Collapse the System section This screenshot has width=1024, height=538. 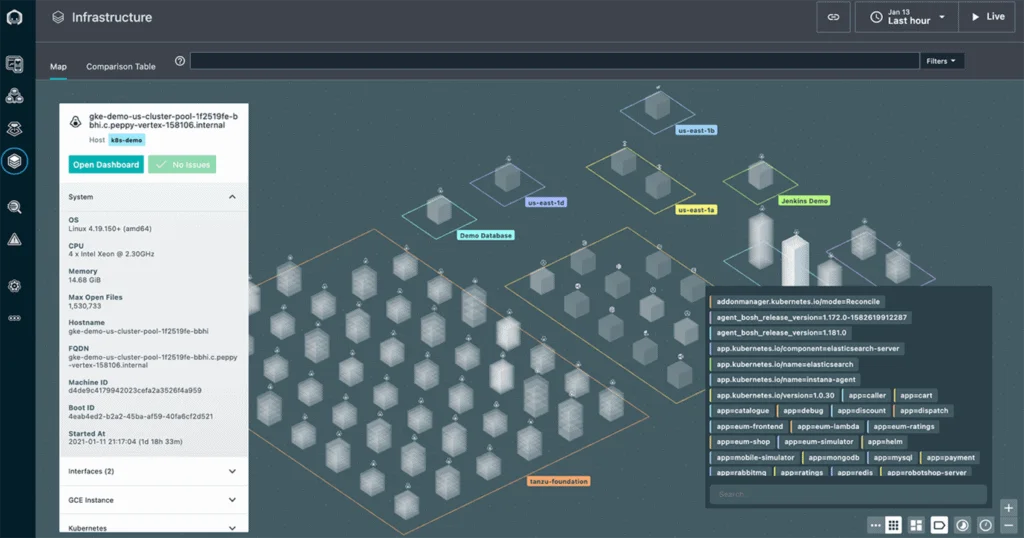(153, 197)
